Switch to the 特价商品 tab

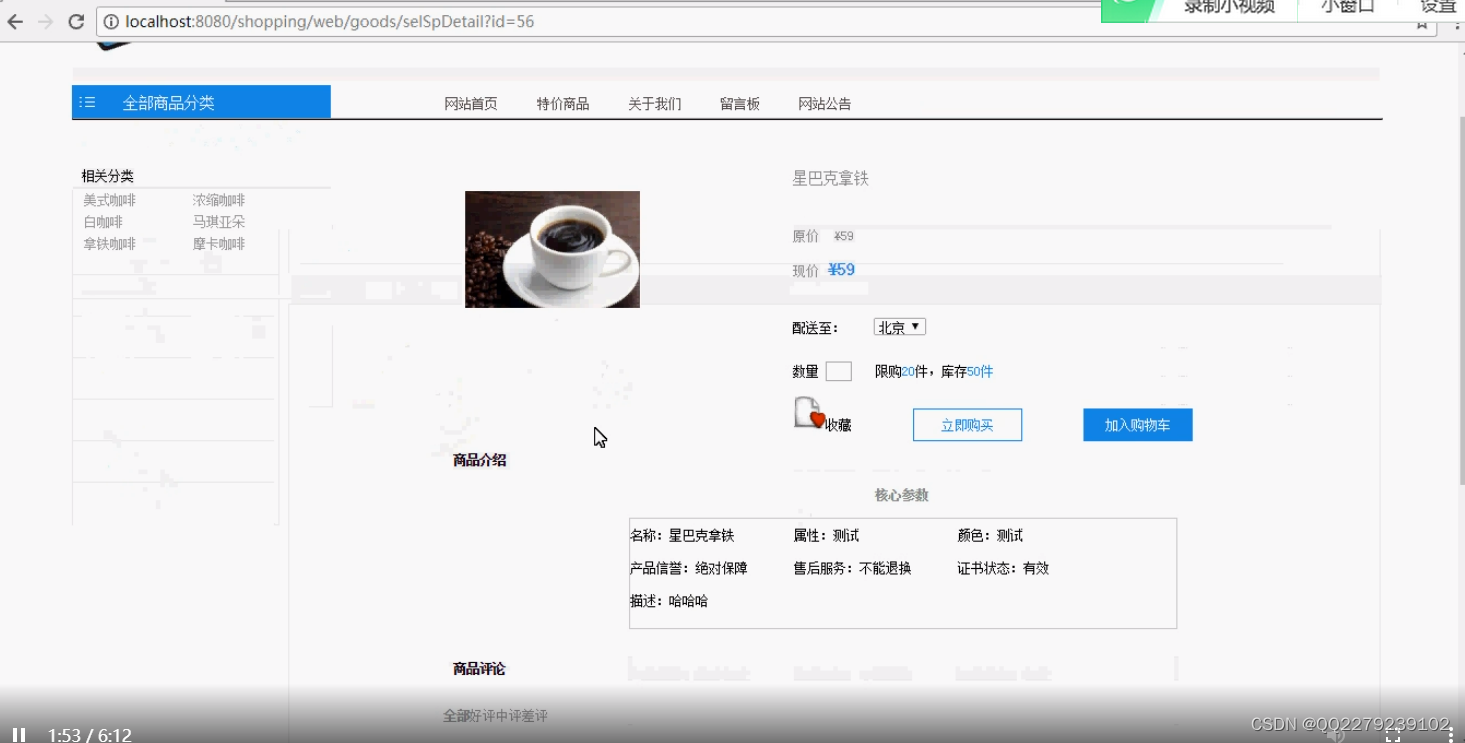coord(563,103)
